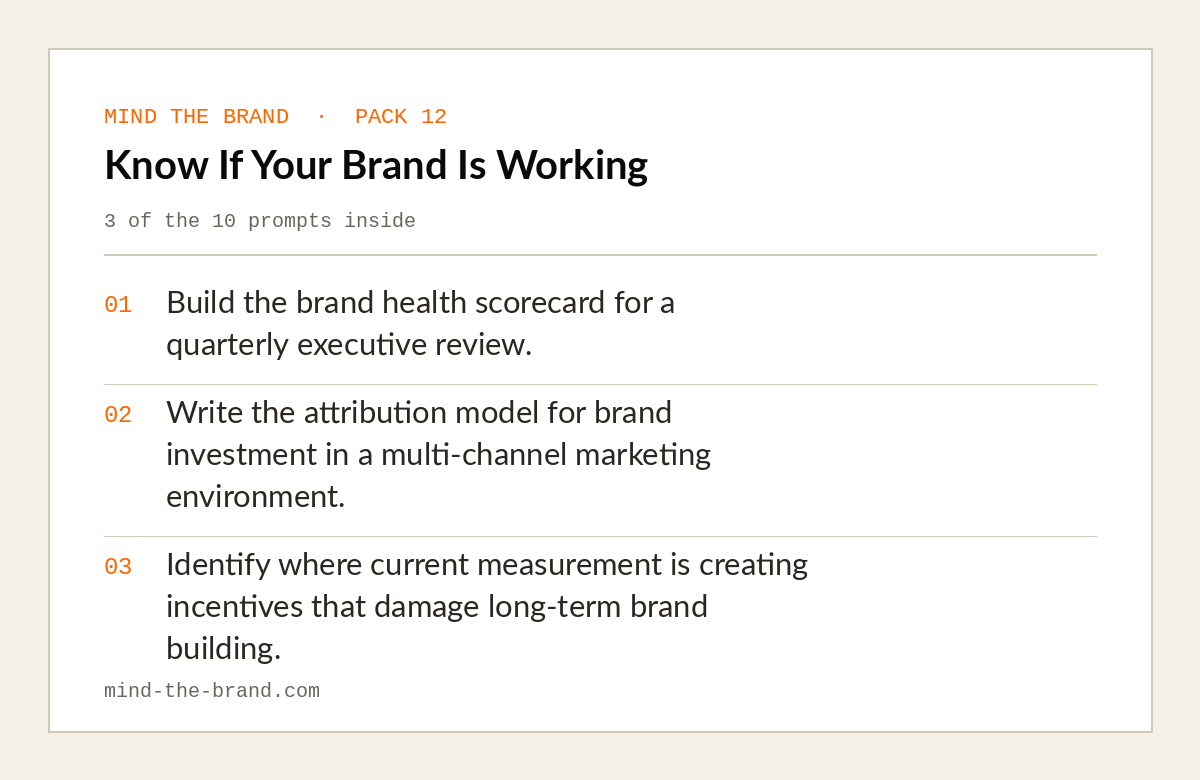
Task: Click the 'investment in a multi-channel marketing' line
Action: (438, 454)
